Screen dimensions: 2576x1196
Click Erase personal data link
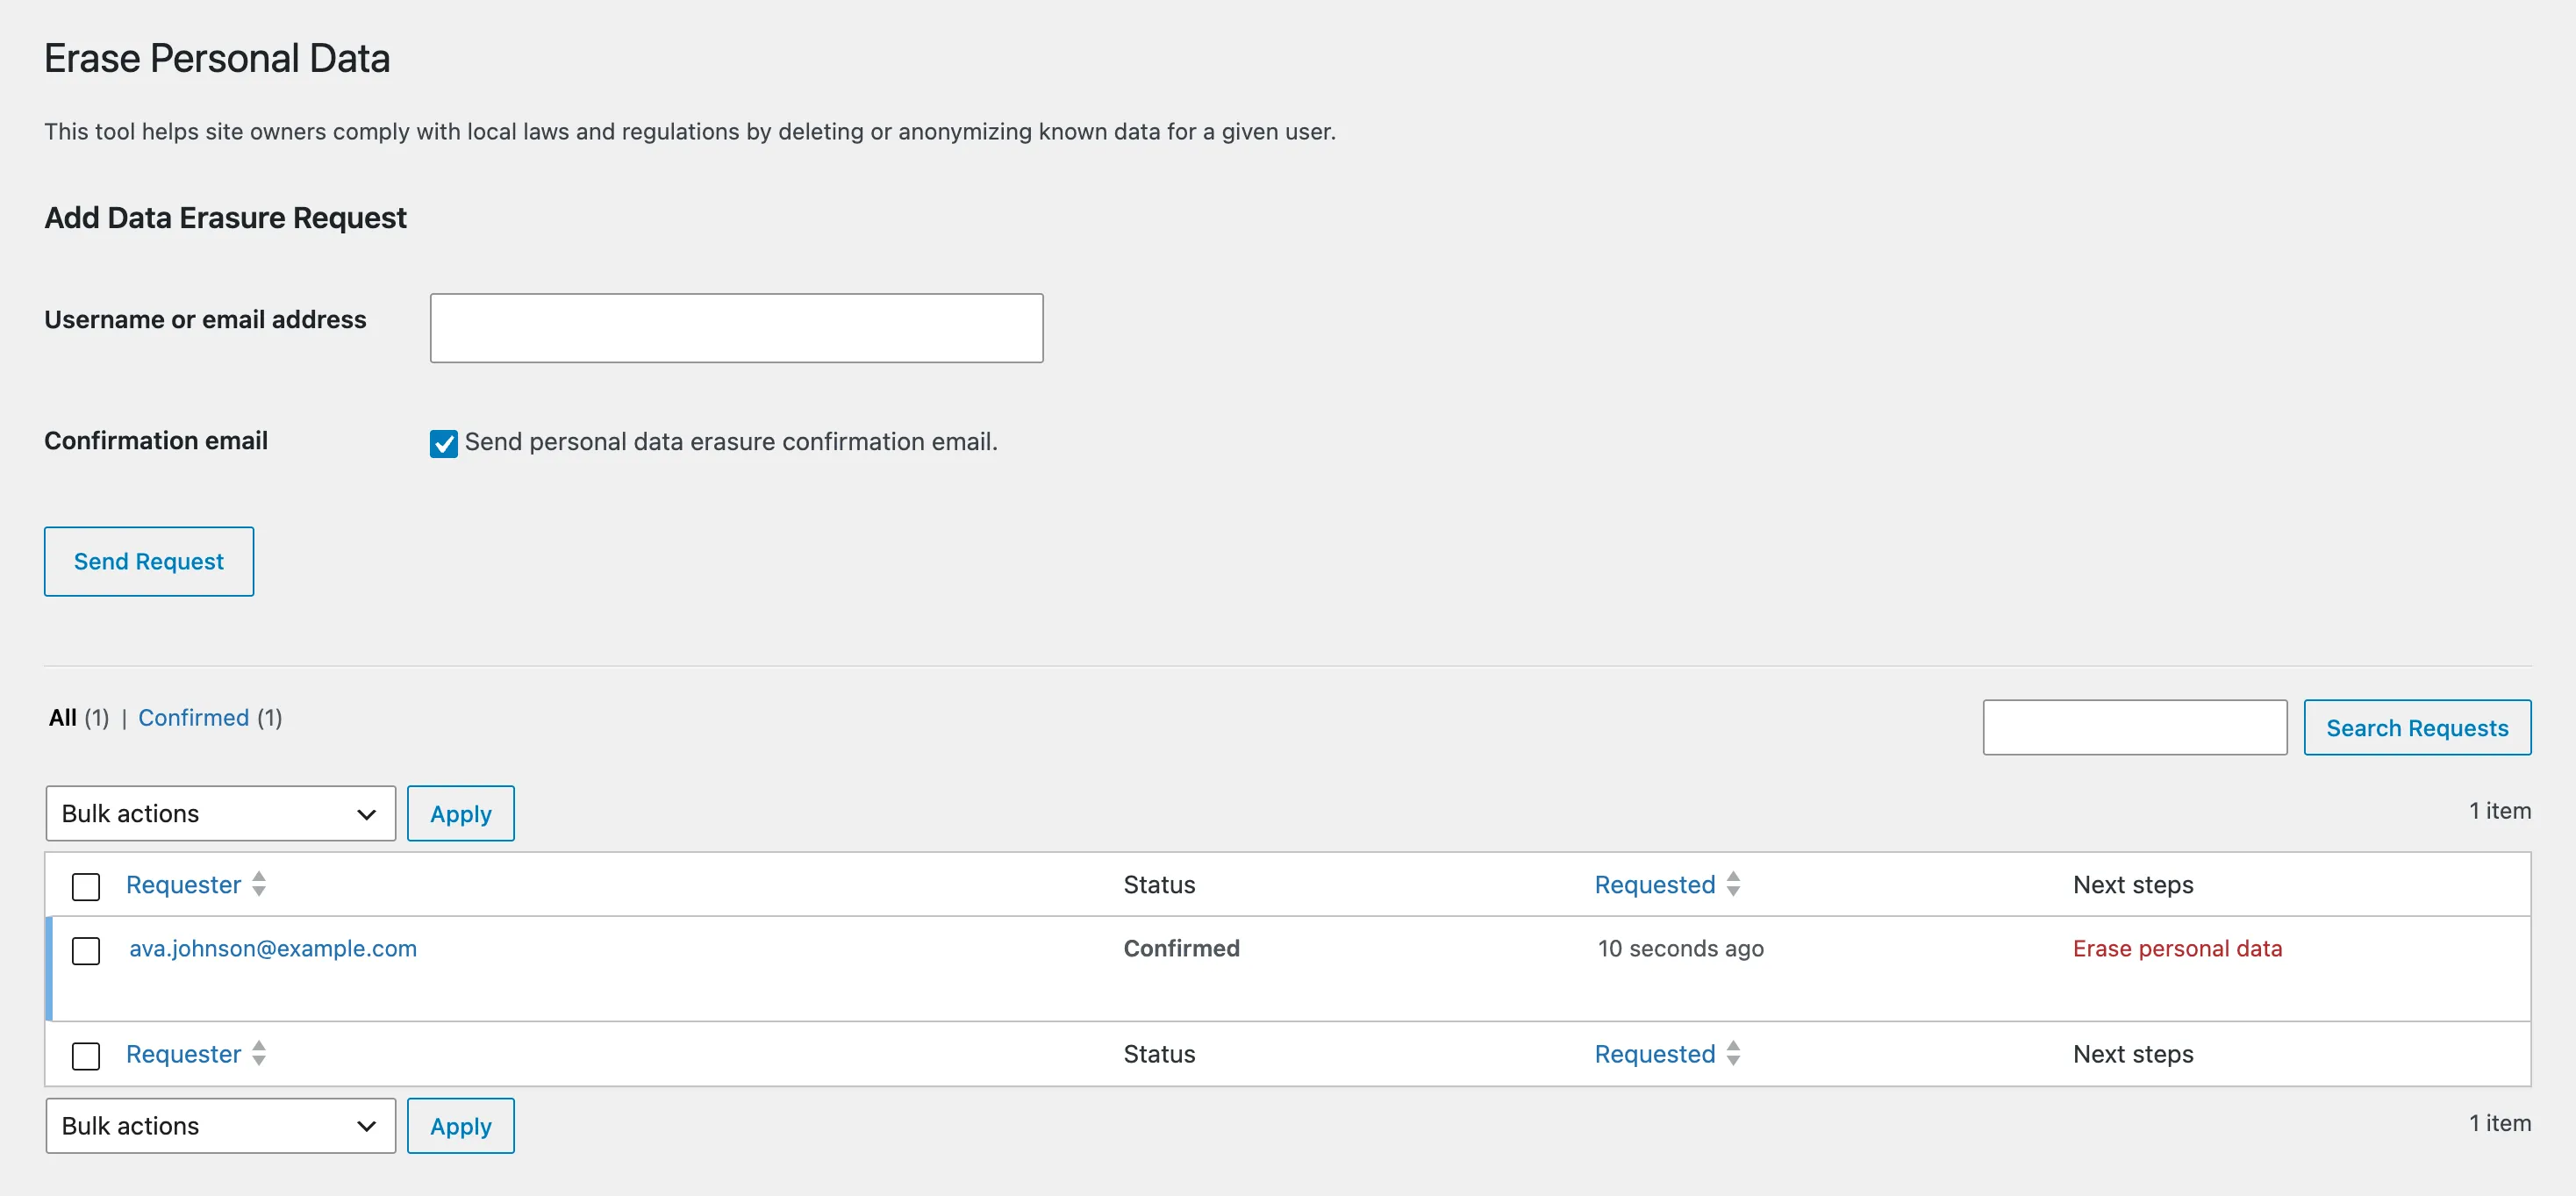(2177, 949)
